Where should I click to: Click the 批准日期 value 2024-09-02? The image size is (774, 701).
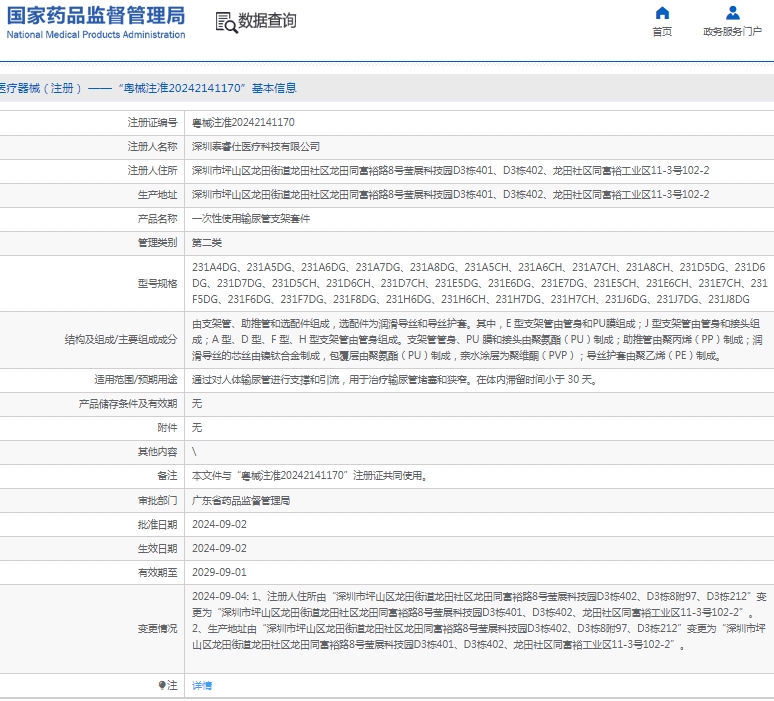click(x=219, y=524)
